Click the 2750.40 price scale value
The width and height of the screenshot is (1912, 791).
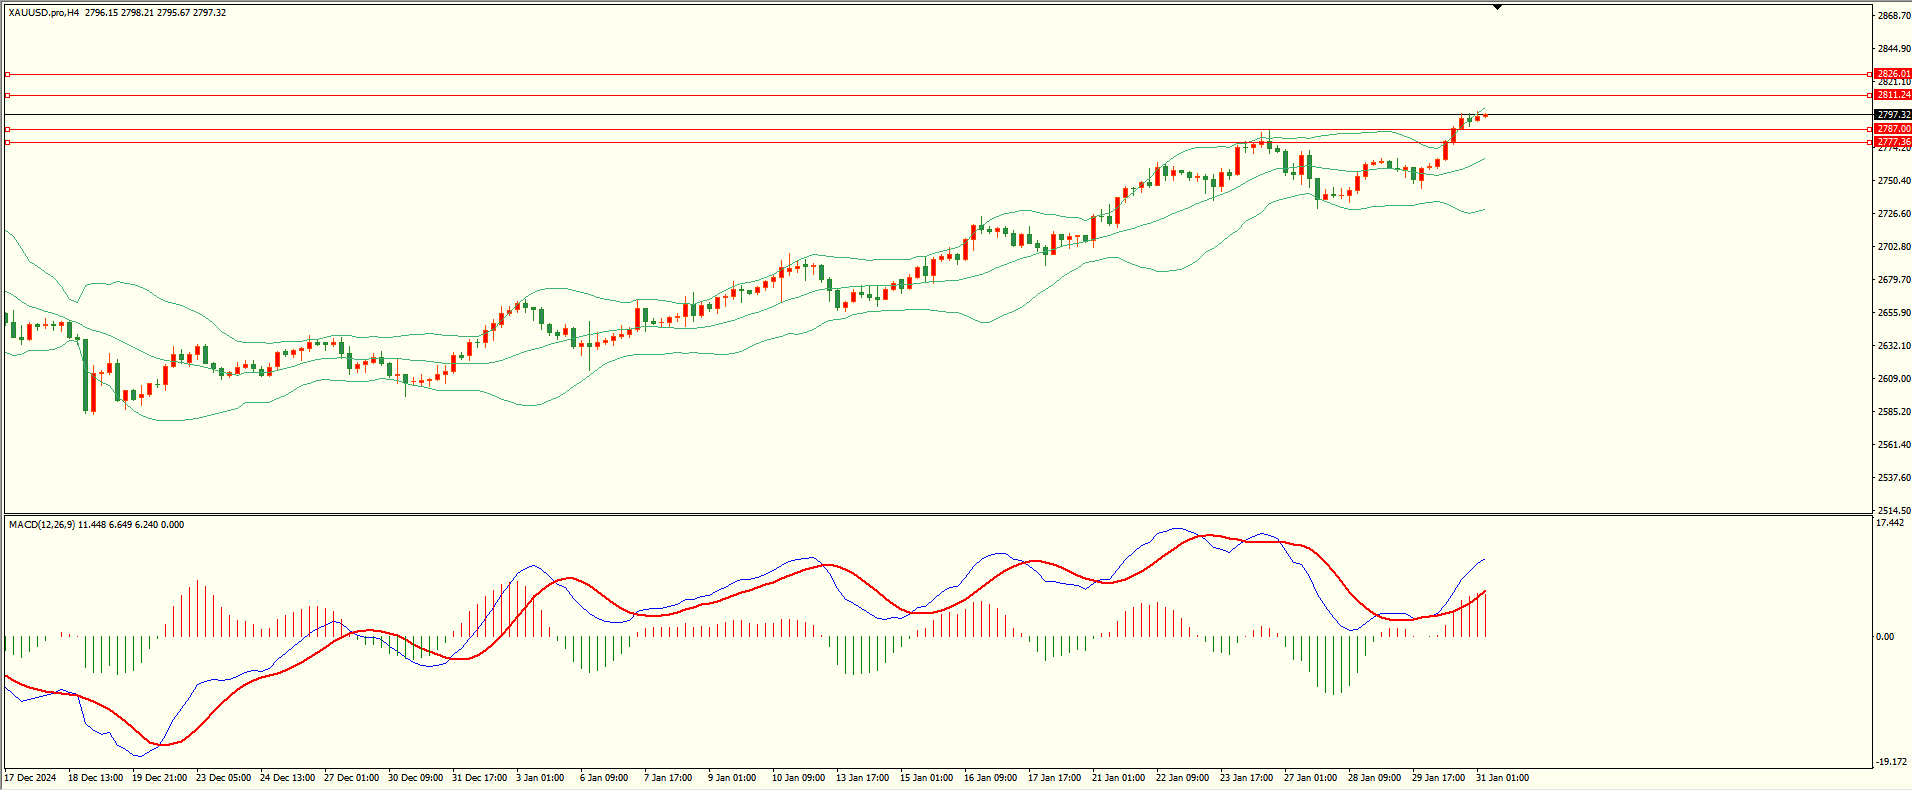pyautogui.click(x=1895, y=181)
